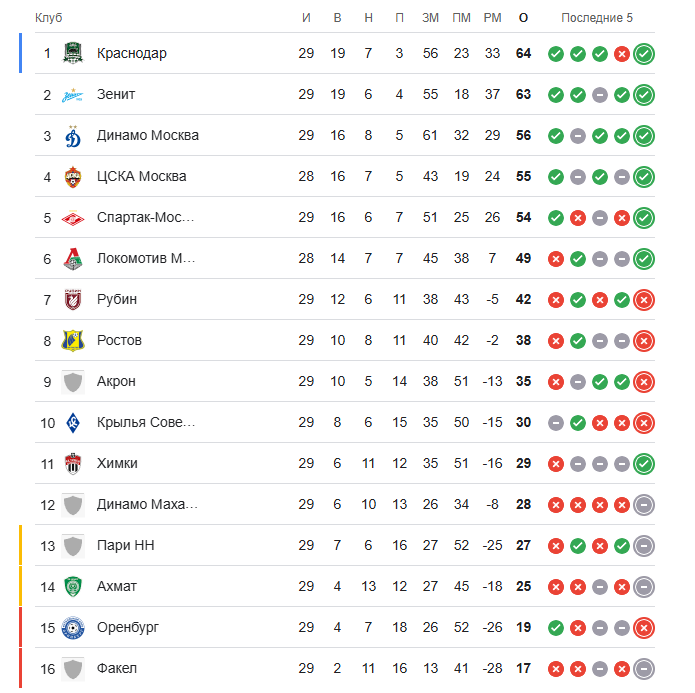Image resolution: width=695 pixels, height=693 pixels.
Task: Select Krasnodar's latest match win indicator
Action: click(x=644, y=54)
